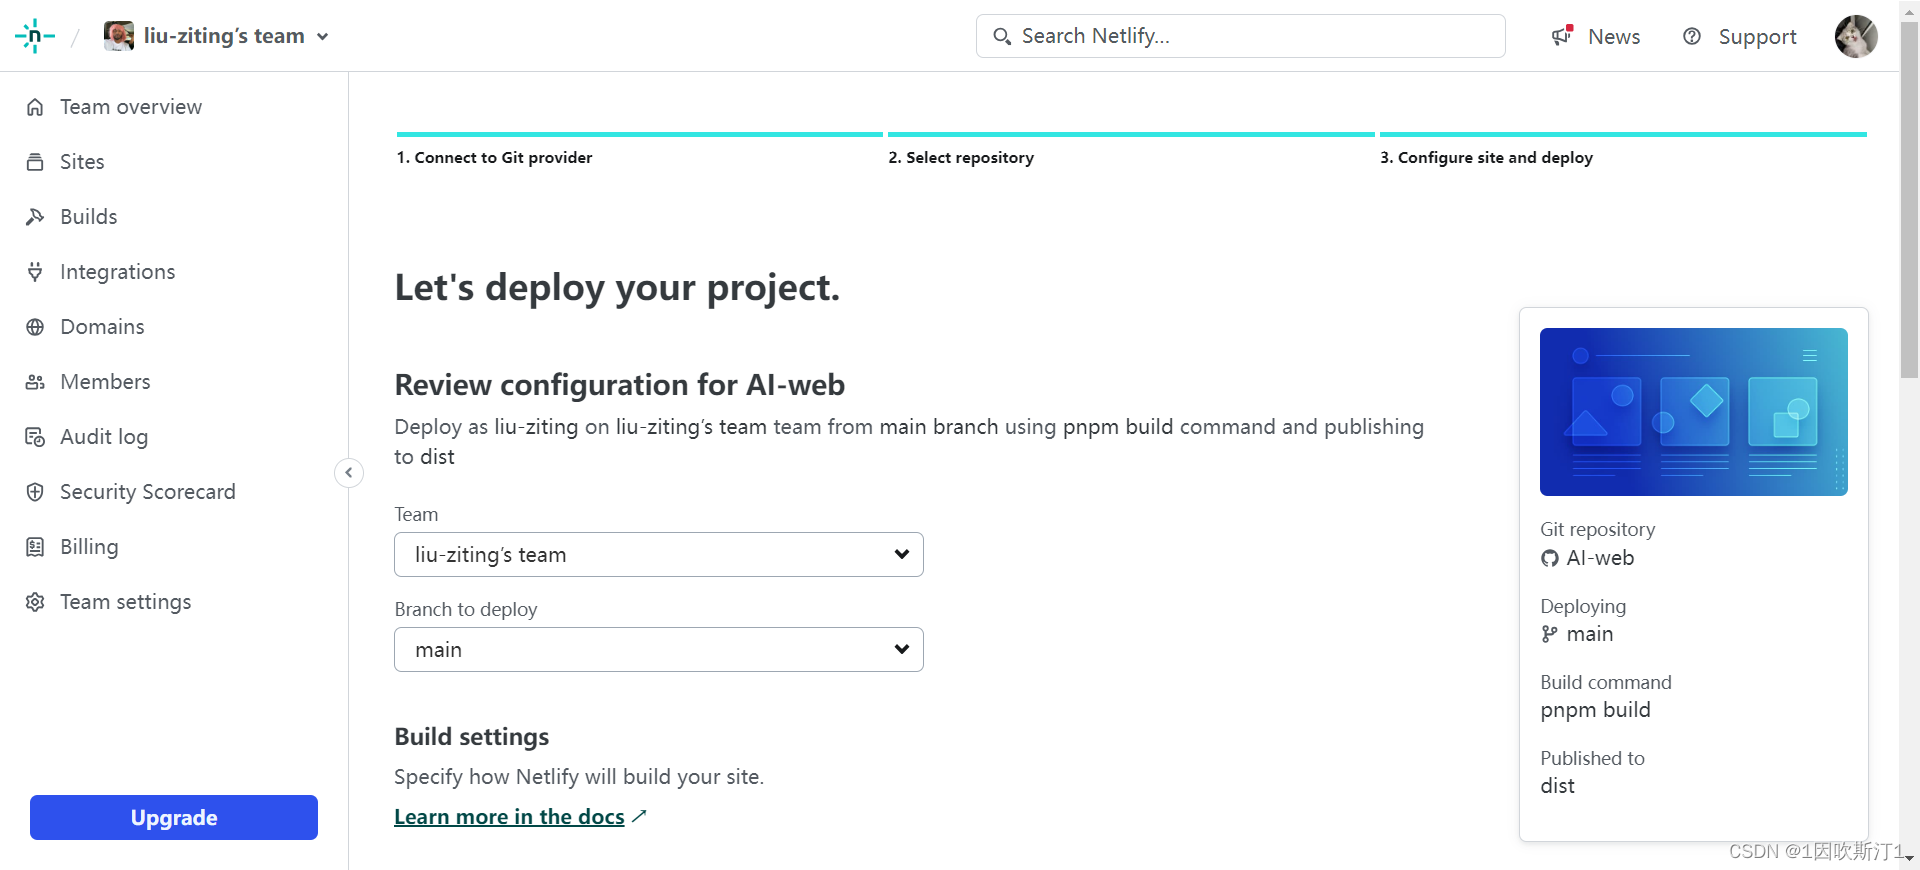Open the Team dropdown

[659, 555]
